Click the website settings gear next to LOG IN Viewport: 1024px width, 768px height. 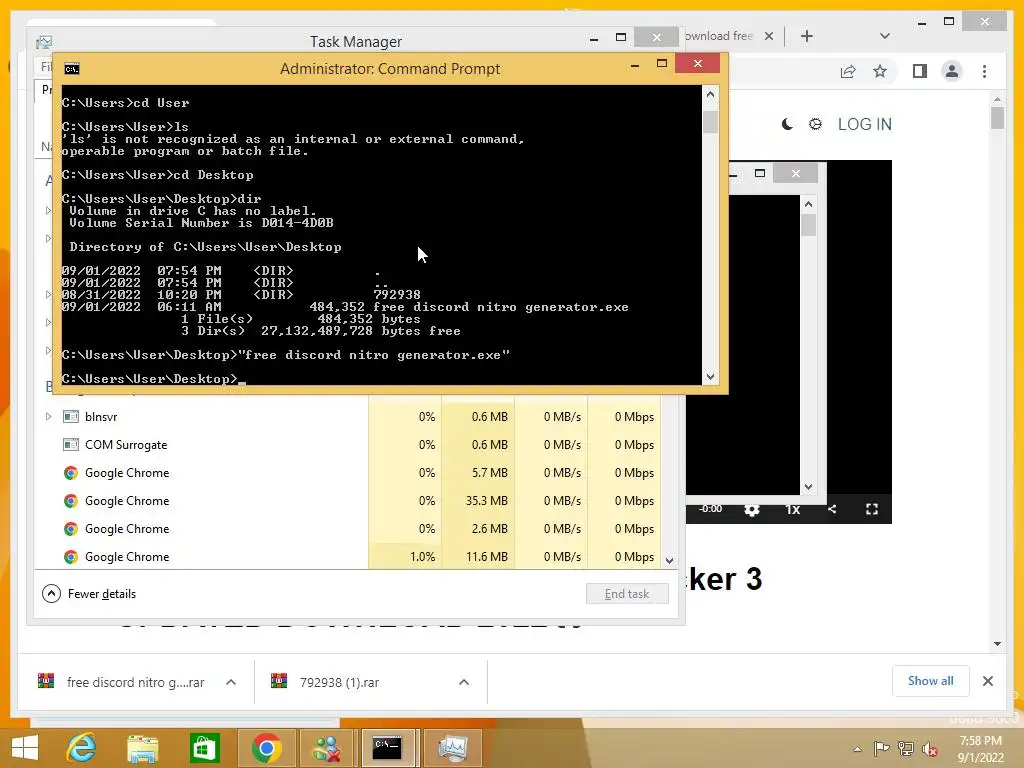tap(815, 124)
